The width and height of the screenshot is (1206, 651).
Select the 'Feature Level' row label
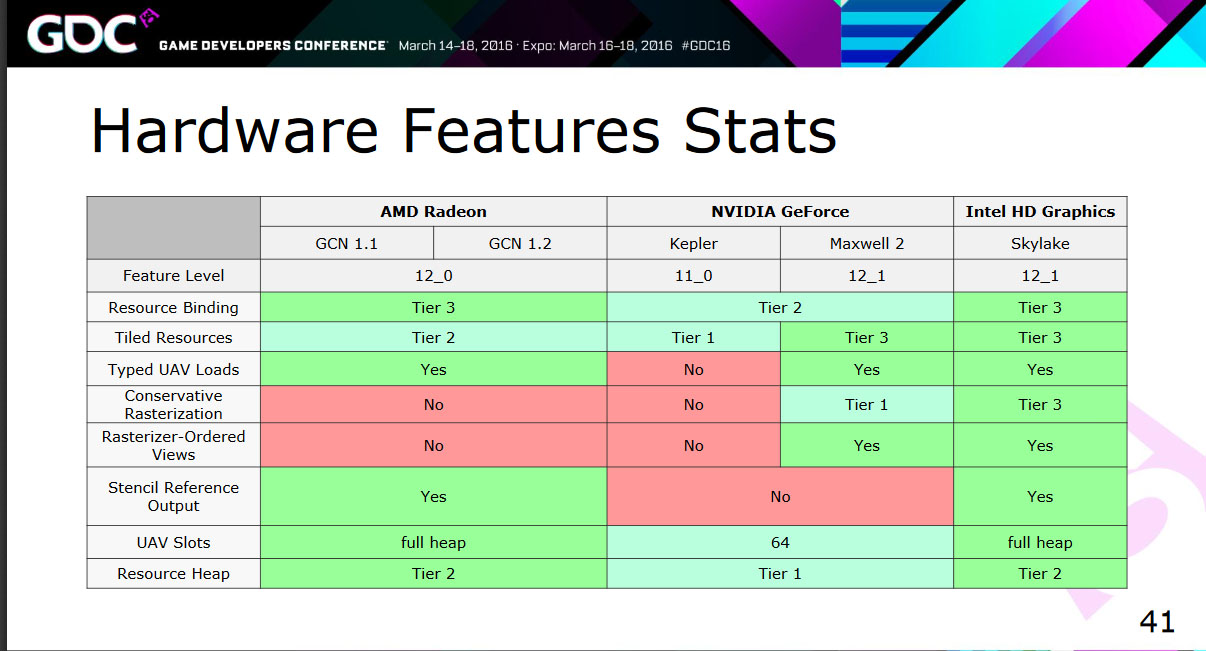[174, 276]
